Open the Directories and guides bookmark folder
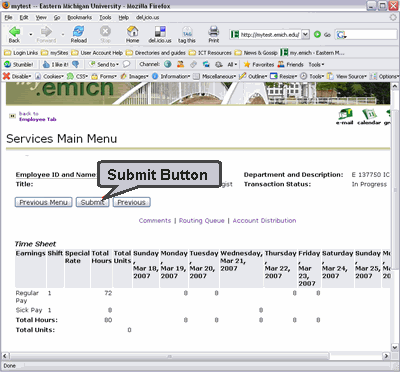 click(x=156, y=53)
